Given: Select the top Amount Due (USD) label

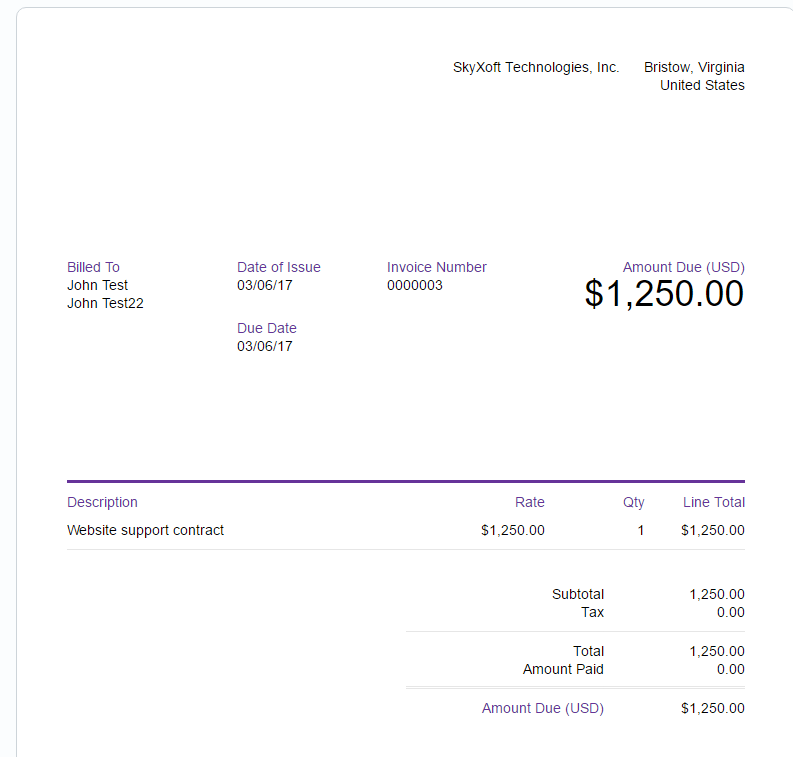Looking at the screenshot, I should click(x=683, y=267).
